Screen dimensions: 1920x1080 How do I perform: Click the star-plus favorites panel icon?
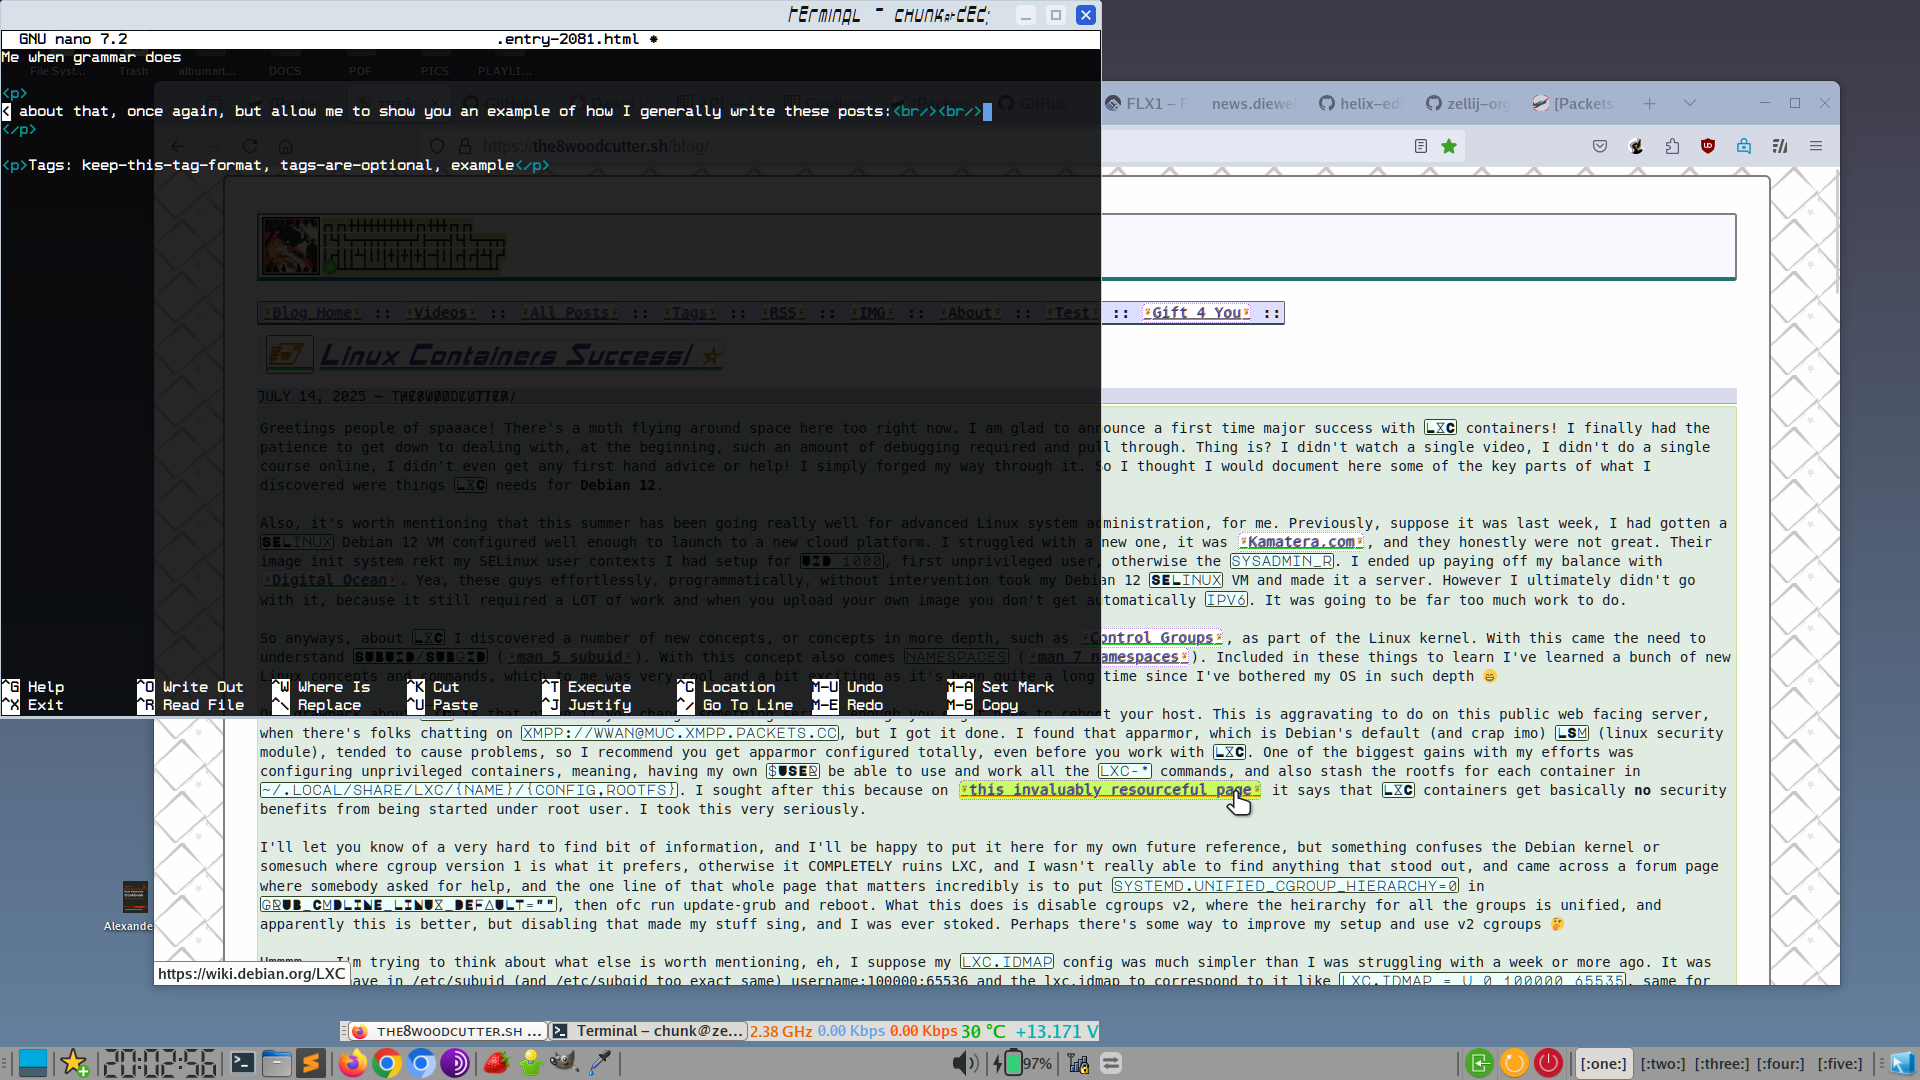tap(74, 1063)
